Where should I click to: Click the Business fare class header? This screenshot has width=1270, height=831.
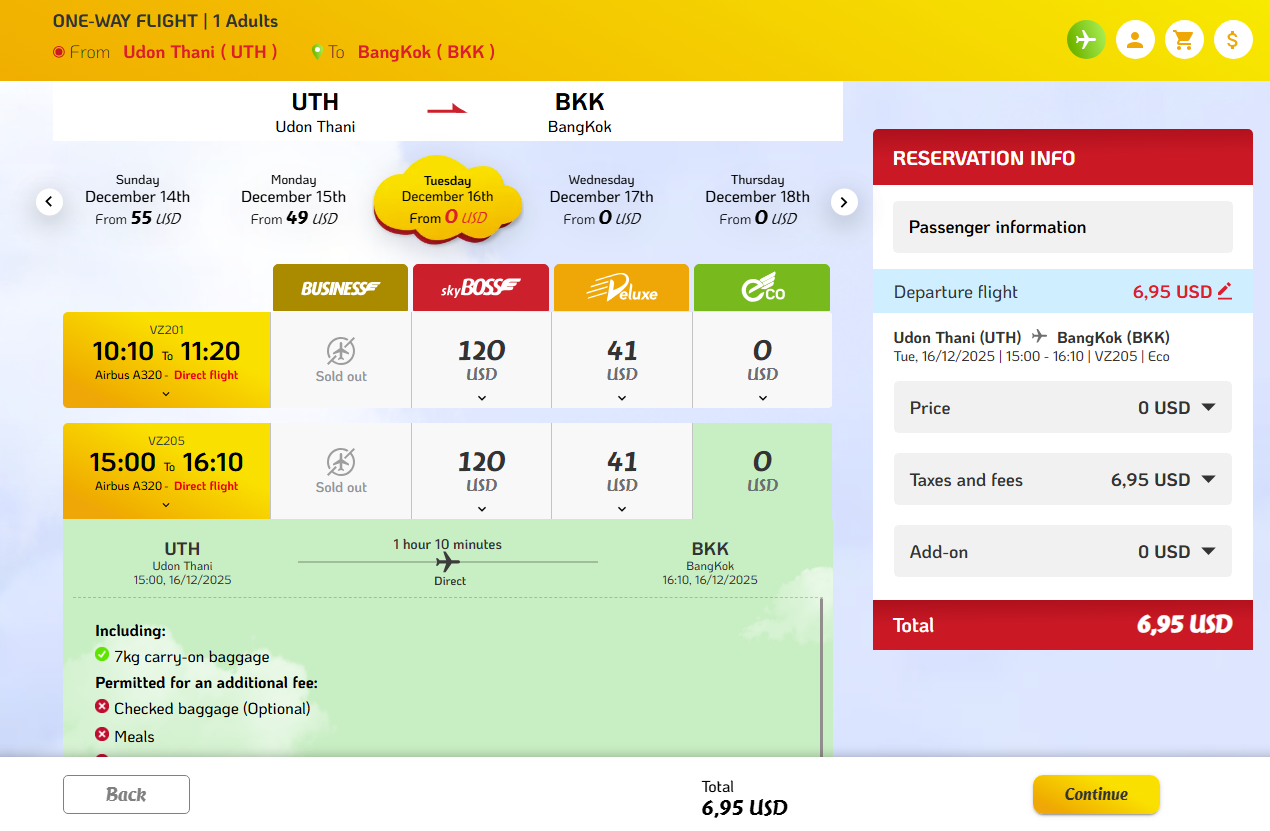click(x=341, y=288)
